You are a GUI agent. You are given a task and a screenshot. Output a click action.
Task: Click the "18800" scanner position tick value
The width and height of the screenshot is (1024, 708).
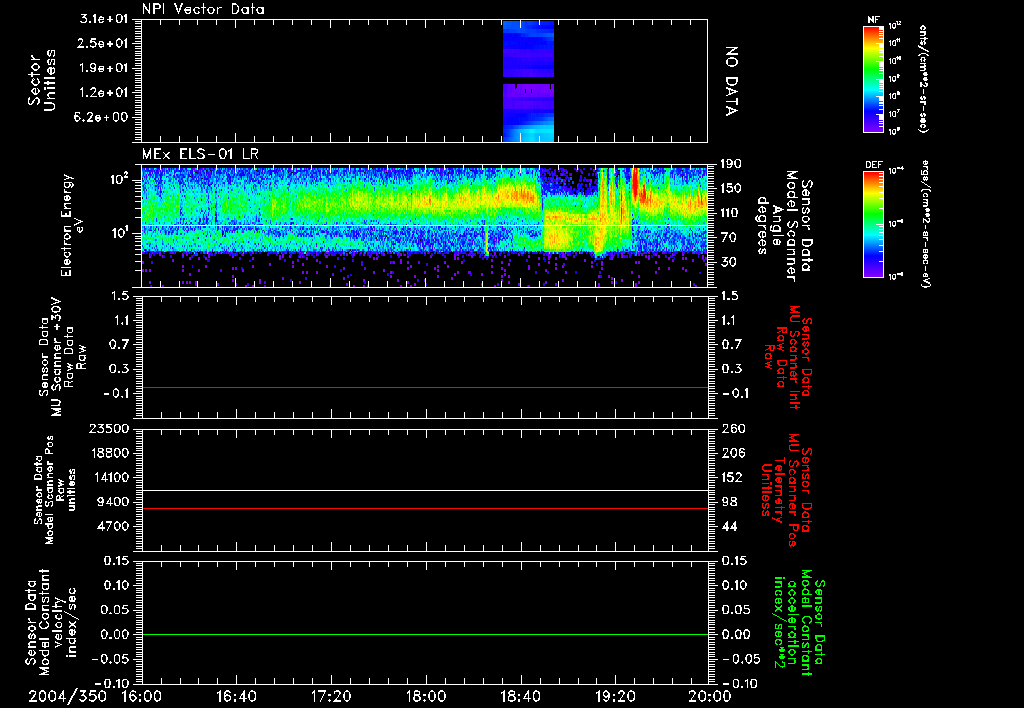coord(108,453)
